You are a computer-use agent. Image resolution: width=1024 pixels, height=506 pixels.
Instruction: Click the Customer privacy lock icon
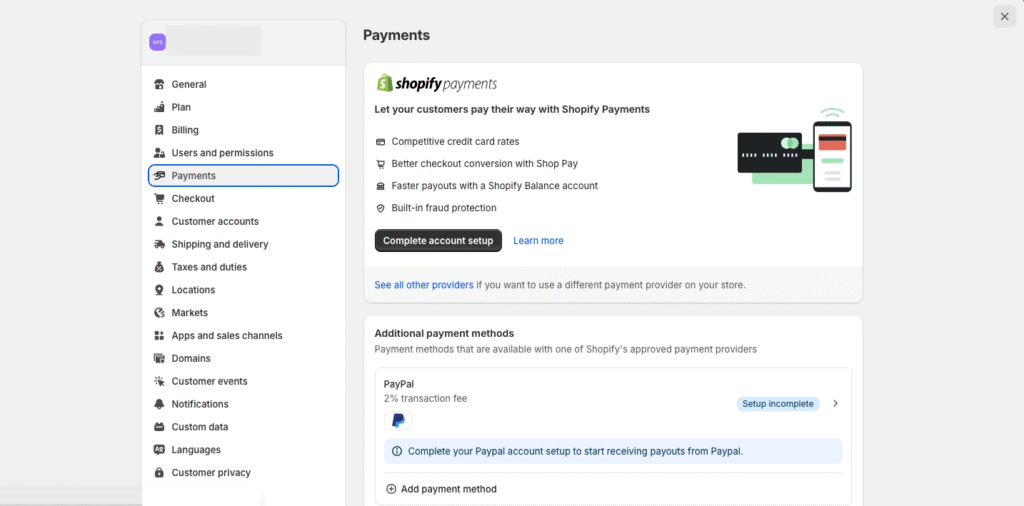click(159, 473)
